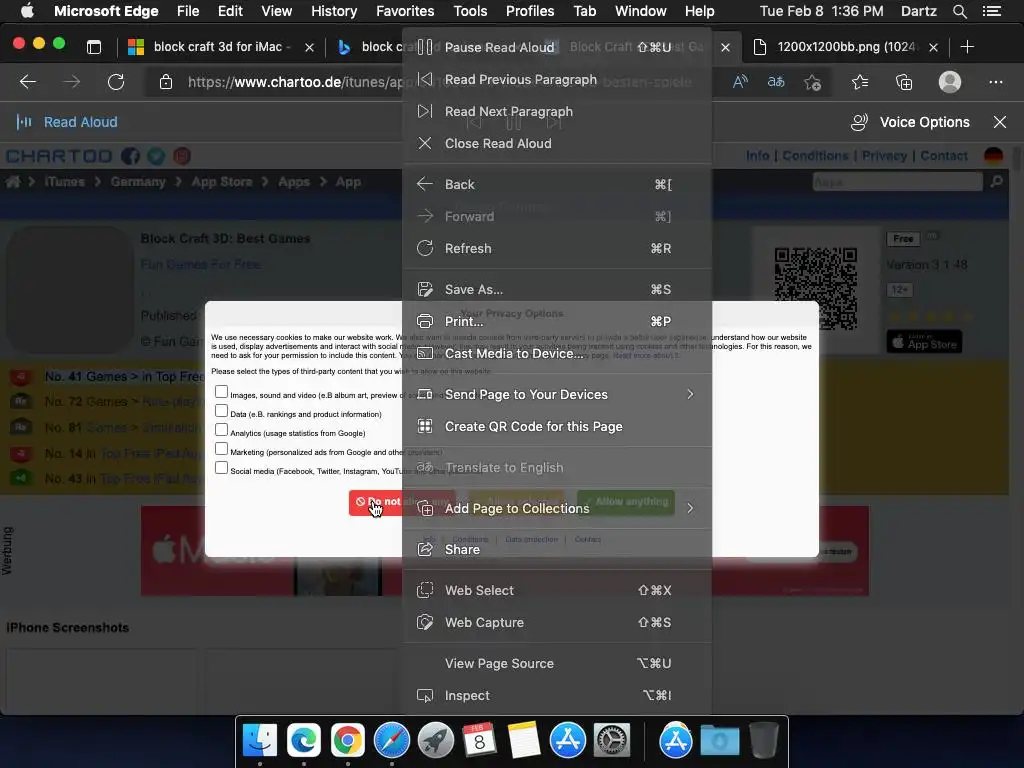
Task: Click the site lock icon in address bar
Action: click(166, 82)
